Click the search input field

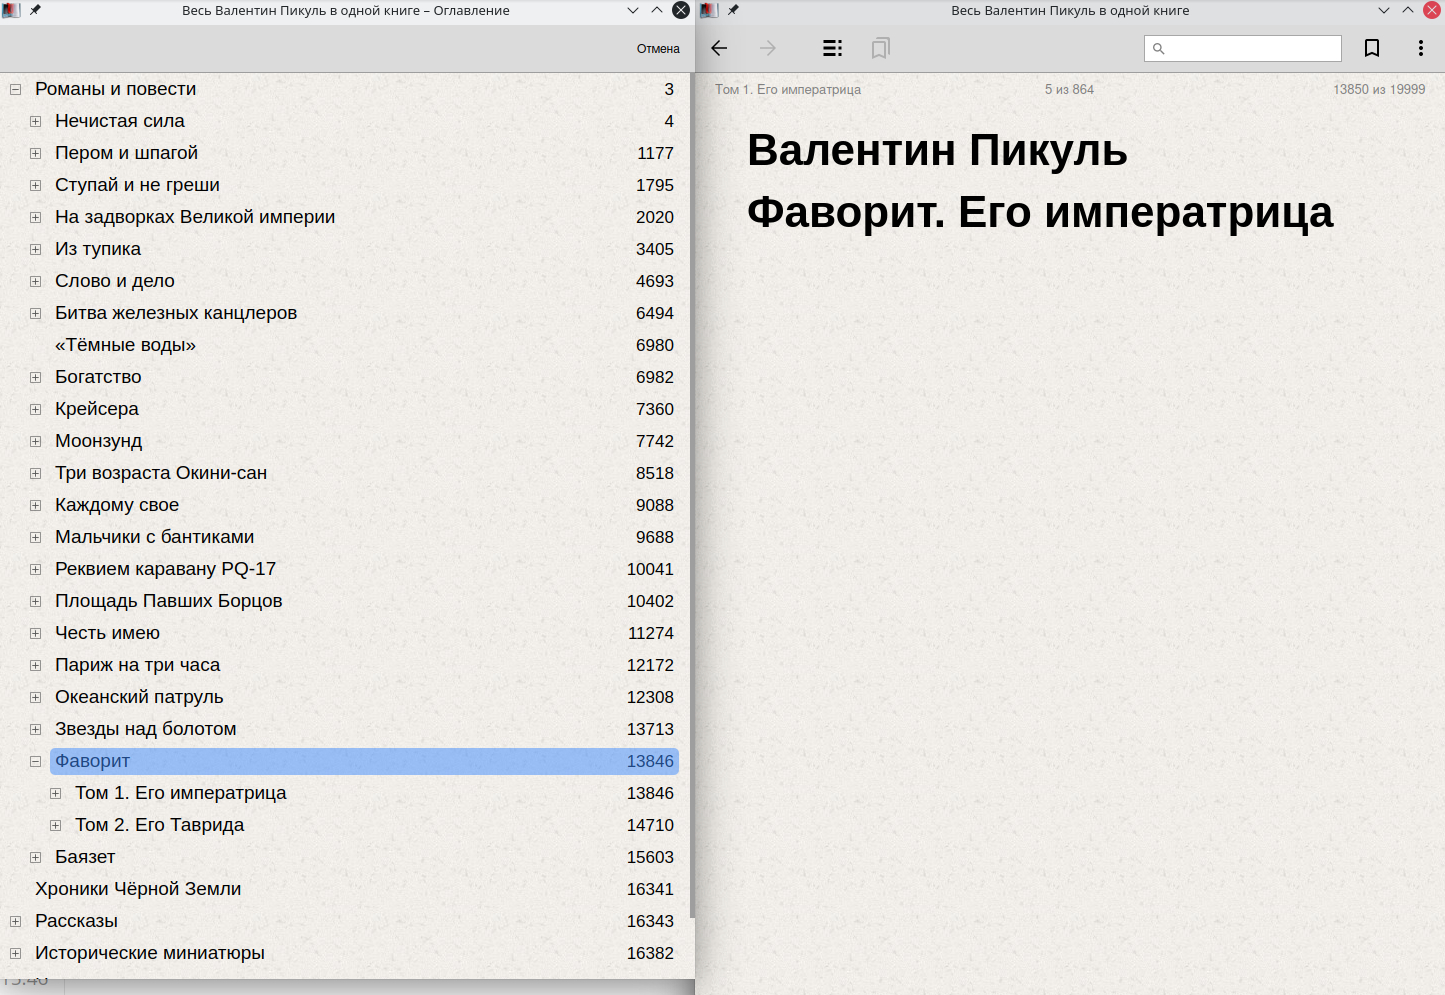1252,48
